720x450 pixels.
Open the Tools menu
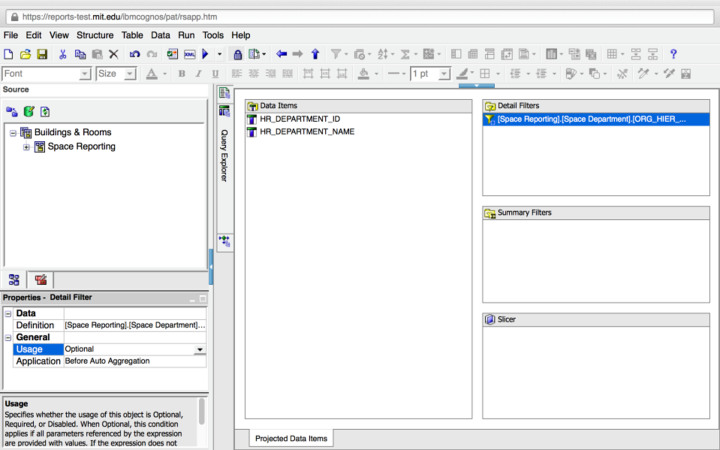212,35
